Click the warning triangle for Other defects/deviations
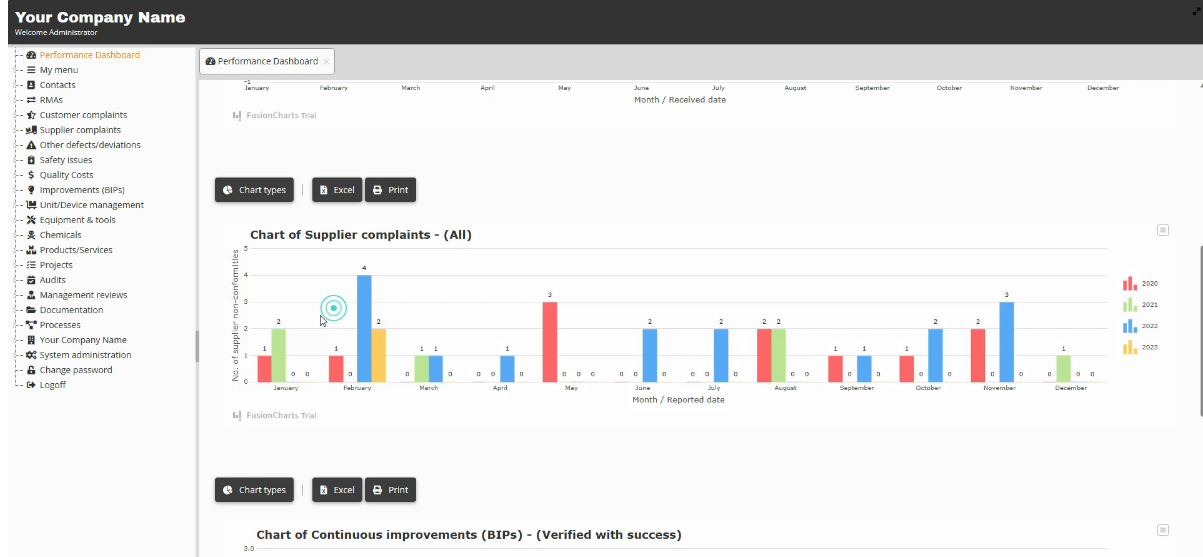This screenshot has width=1203, height=557. 31,145
